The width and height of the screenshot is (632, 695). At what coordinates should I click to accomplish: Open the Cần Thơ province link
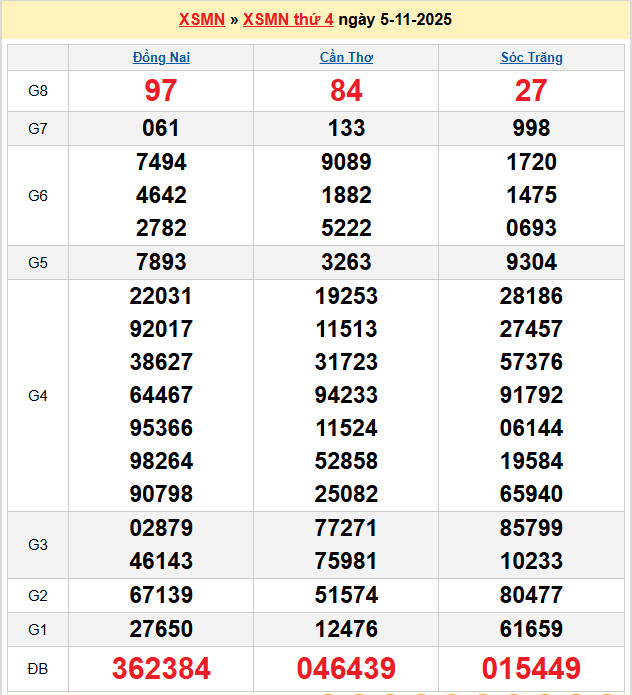tap(346, 58)
